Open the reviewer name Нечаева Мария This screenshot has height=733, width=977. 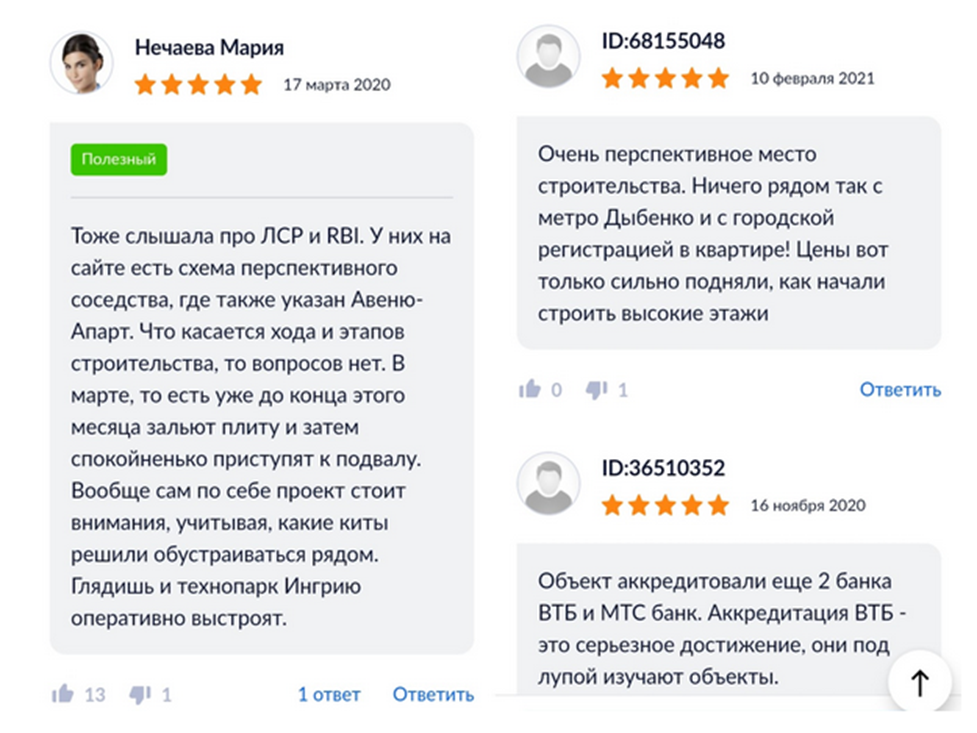click(x=210, y=47)
